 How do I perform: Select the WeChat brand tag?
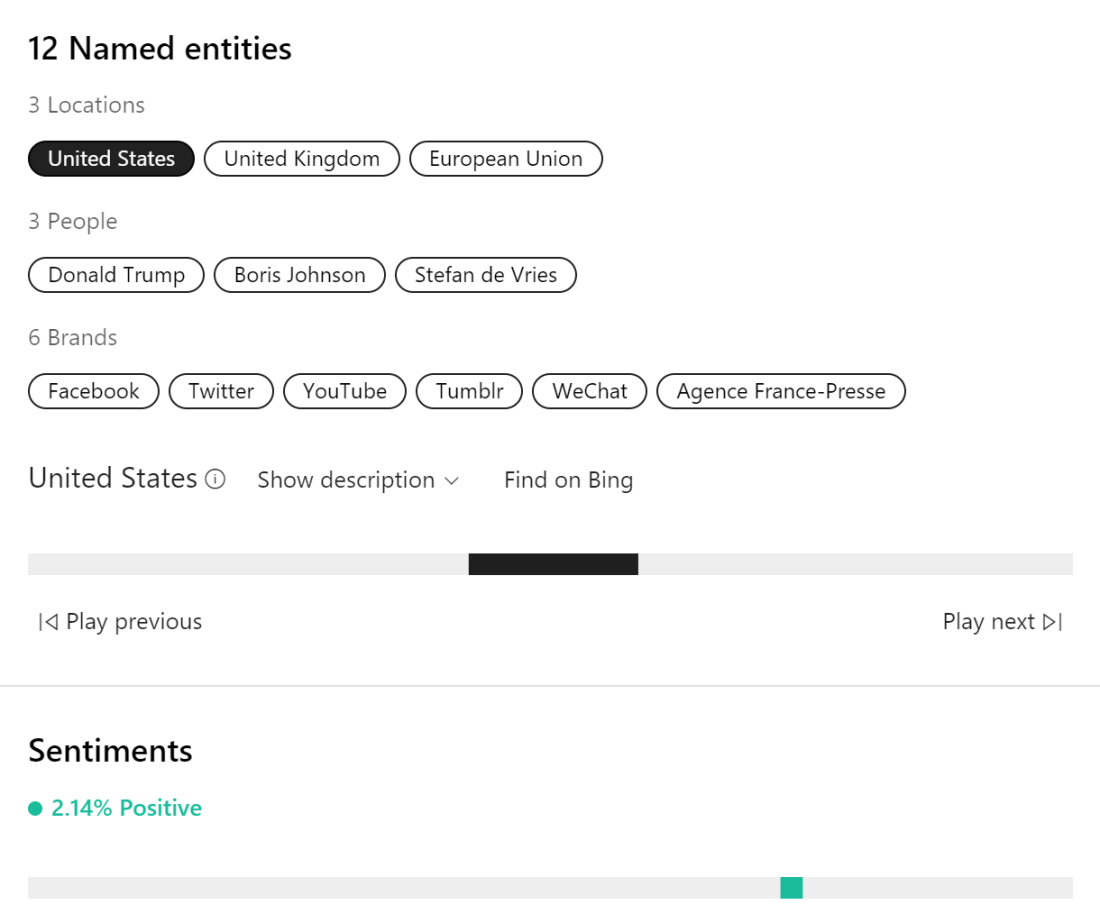pyautogui.click(x=590, y=391)
